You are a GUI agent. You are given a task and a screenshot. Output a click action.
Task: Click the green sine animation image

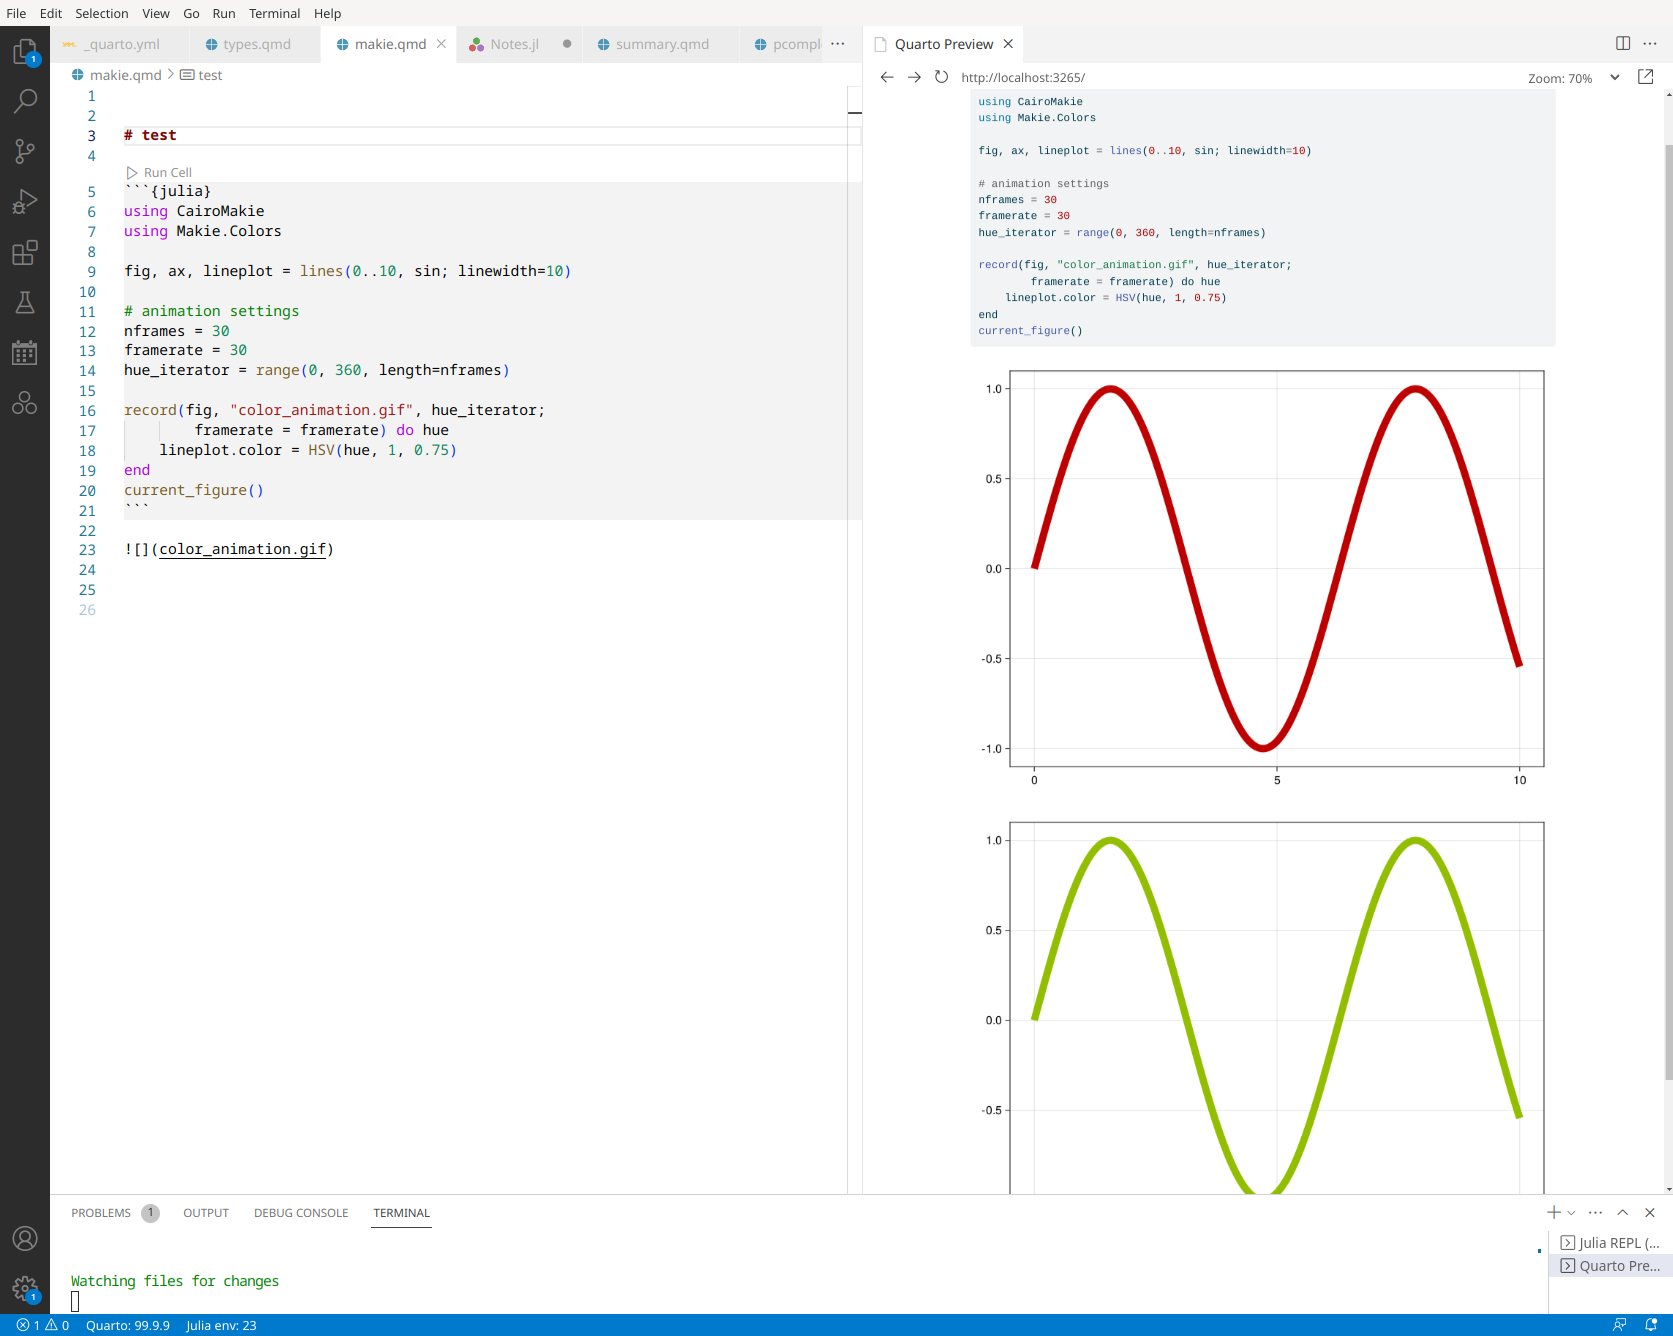(x=1263, y=1005)
